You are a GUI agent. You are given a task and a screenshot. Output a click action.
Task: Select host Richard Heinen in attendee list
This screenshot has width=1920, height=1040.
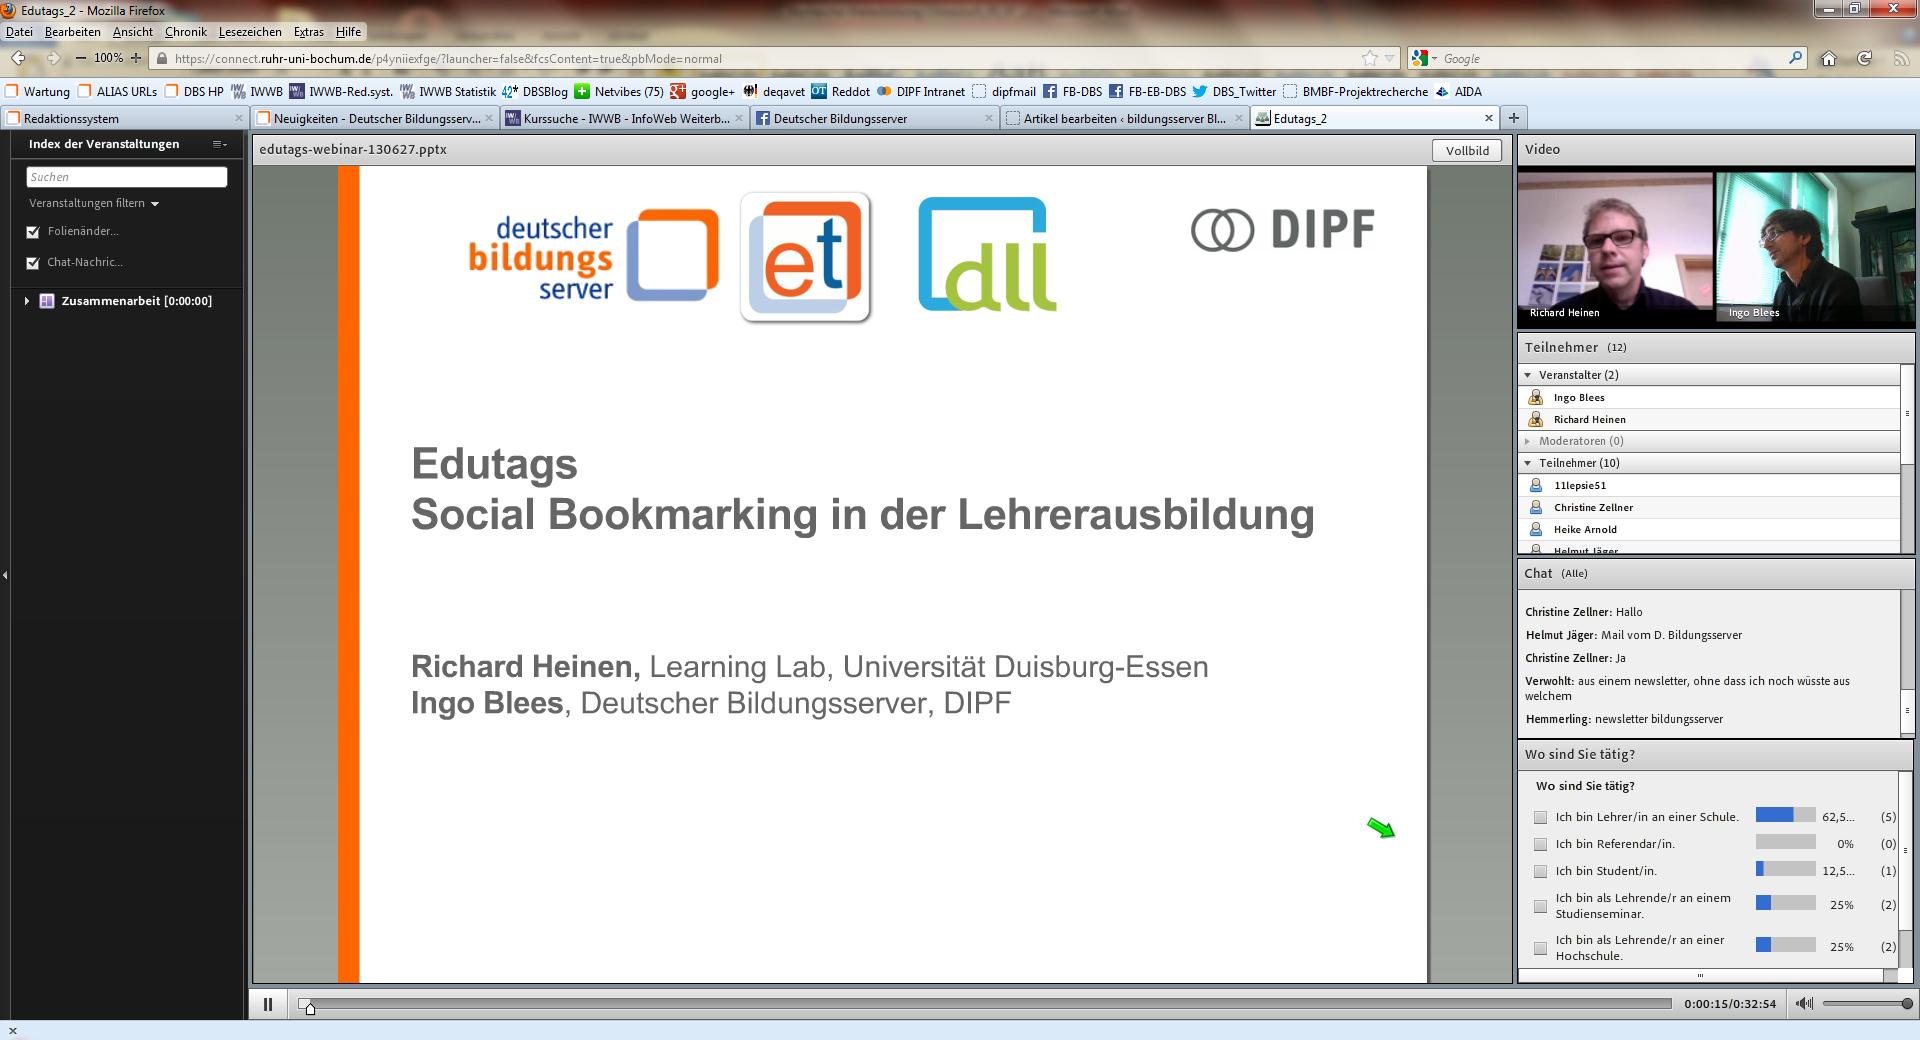(x=1709, y=419)
